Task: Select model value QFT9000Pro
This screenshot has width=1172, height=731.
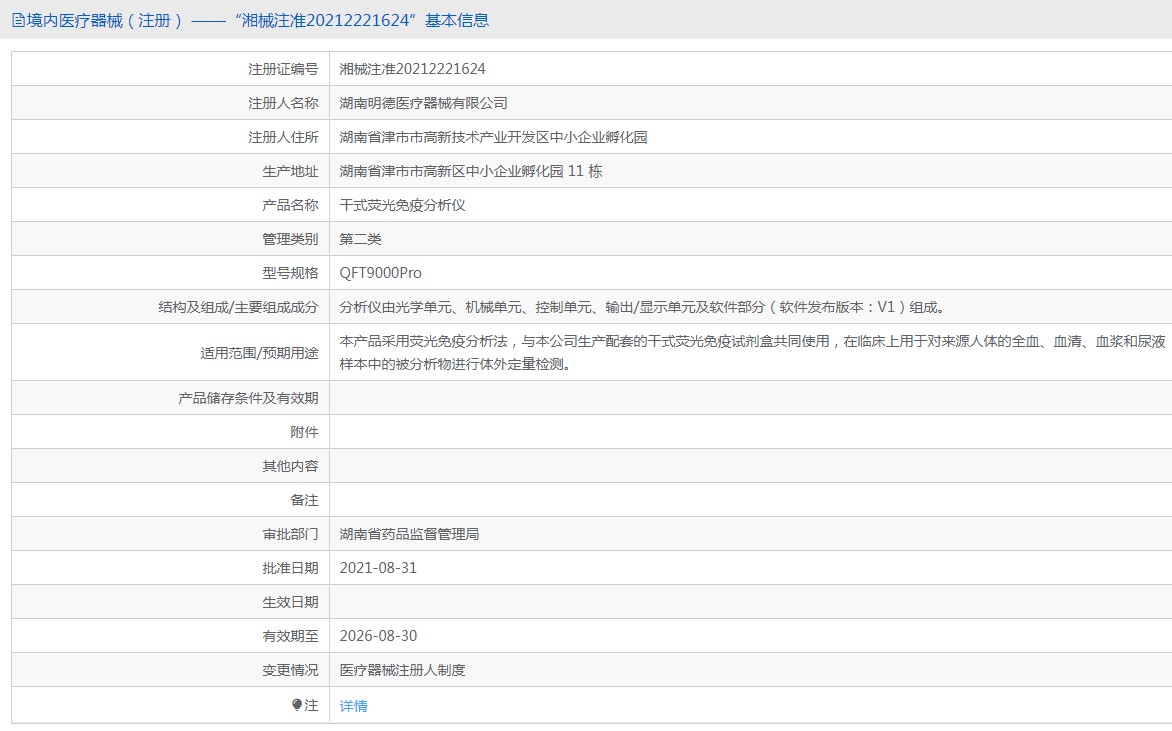Action: pyautogui.click(x=380, y=273)
